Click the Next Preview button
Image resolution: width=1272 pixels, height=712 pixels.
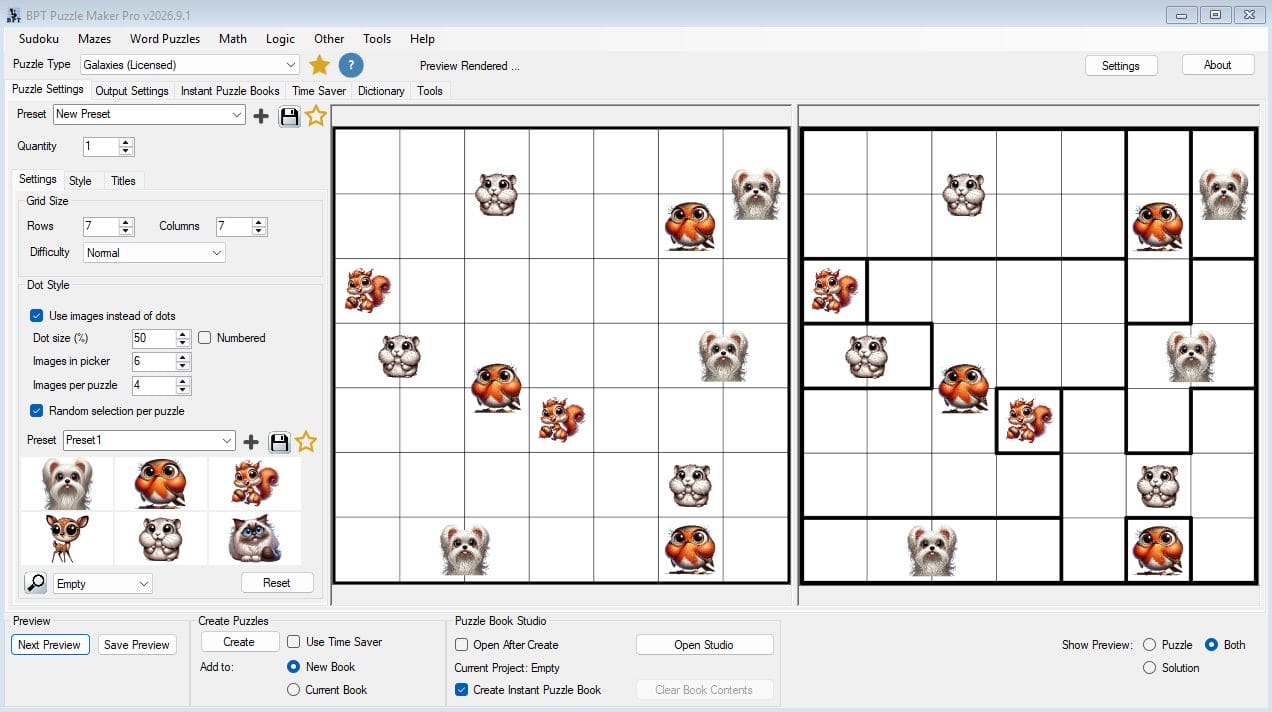pos(50,645)
